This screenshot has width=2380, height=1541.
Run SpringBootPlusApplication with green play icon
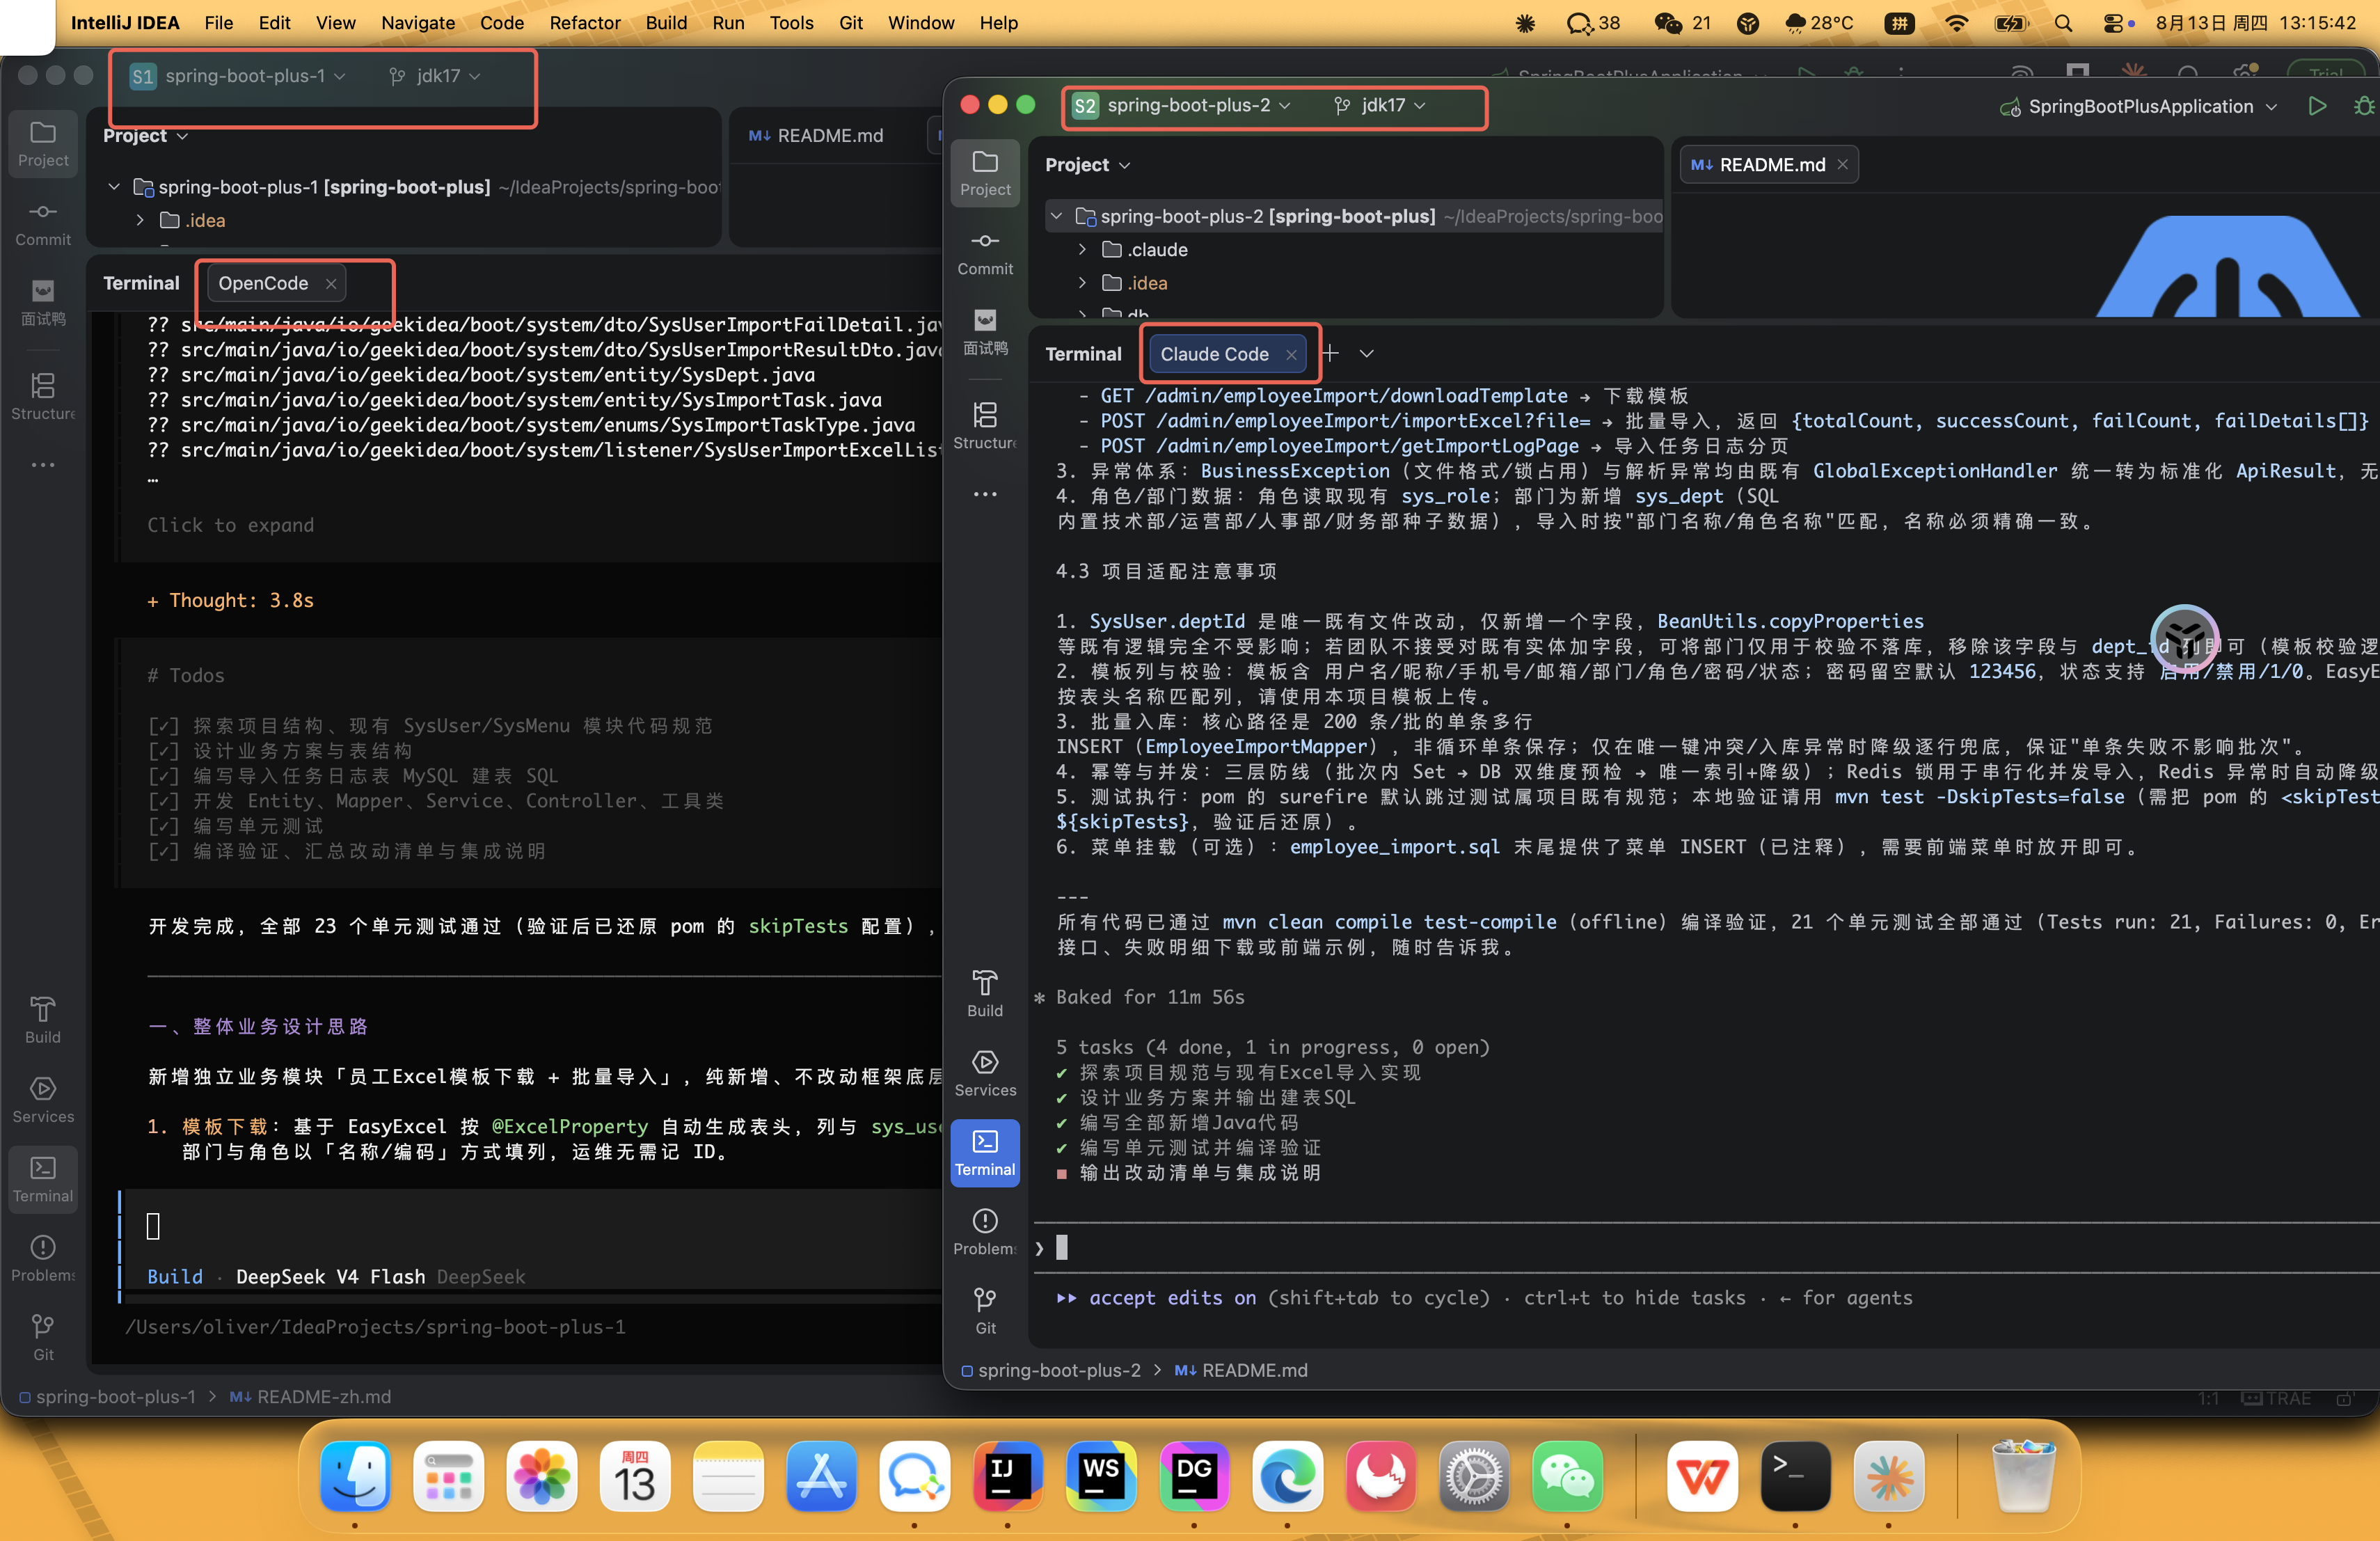point(2316,106)
